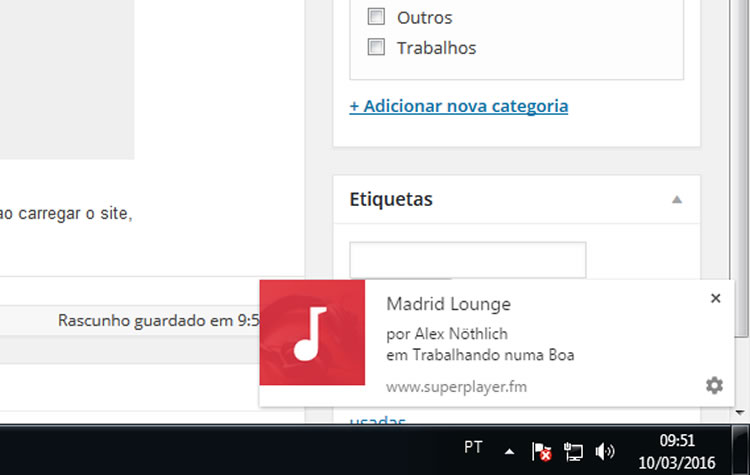
Task: Check the Outros category checkbox
Action: pyautogui.click(x=376, y=17)
